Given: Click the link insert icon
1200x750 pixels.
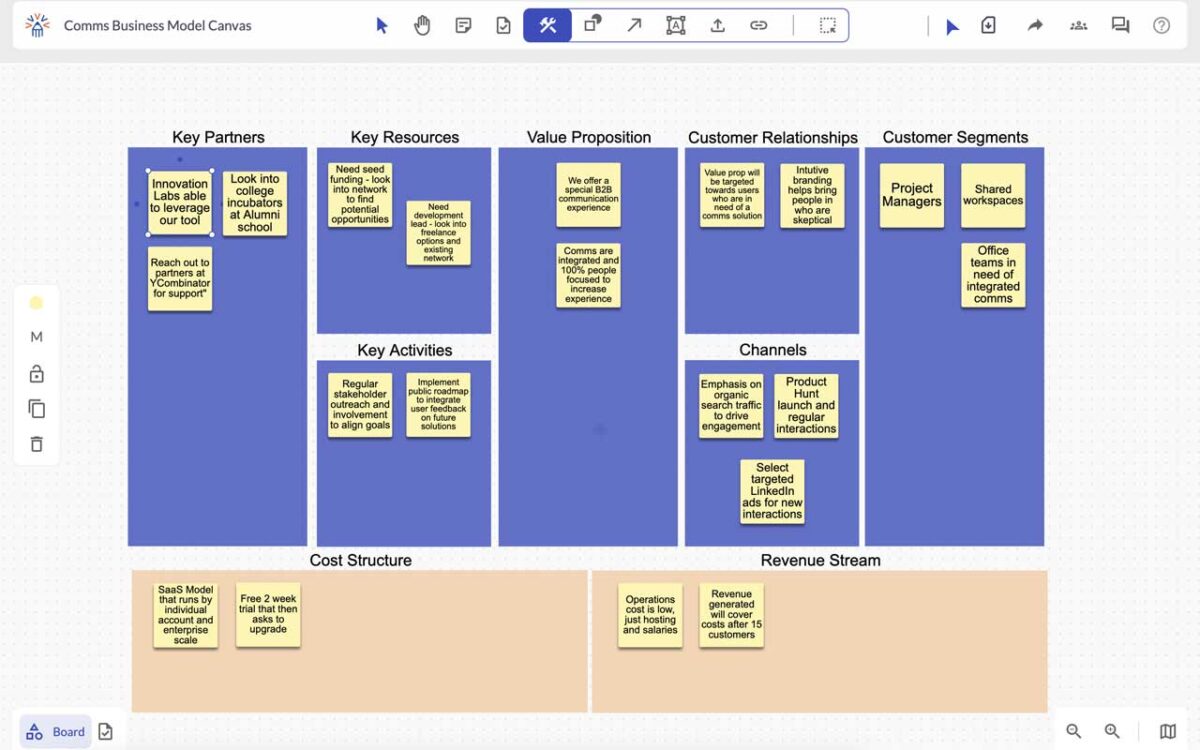Looking at the screenshot, I should [x=759, y=26].
